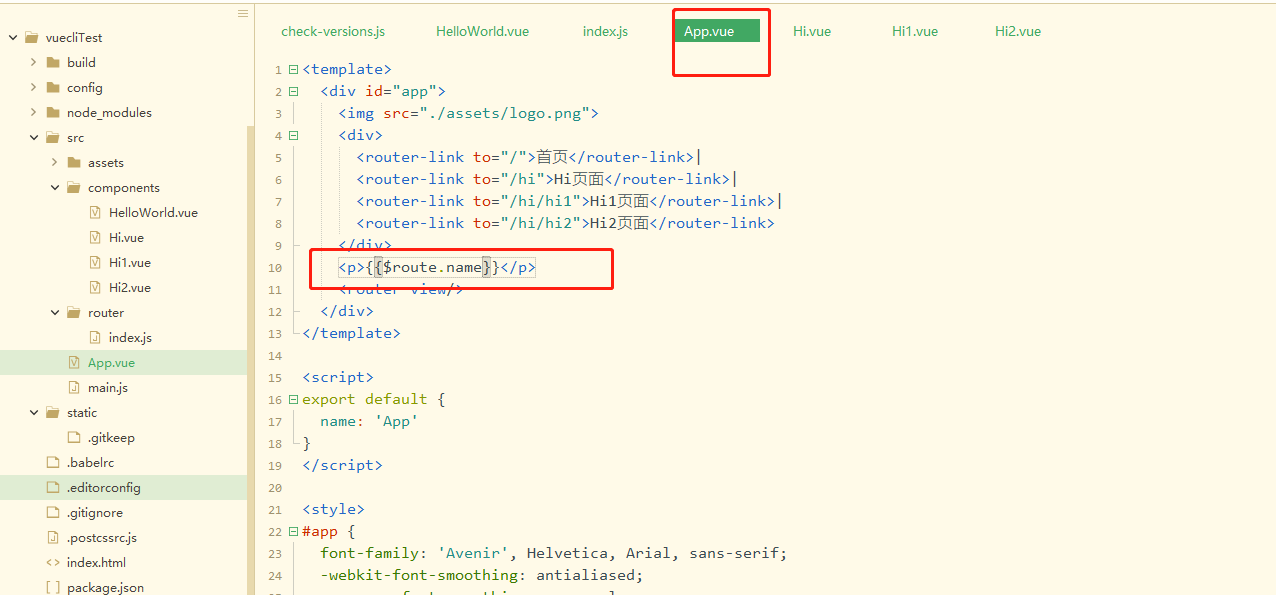Open Hi.vue in the file tree
1276x595 pixels.
126,237
